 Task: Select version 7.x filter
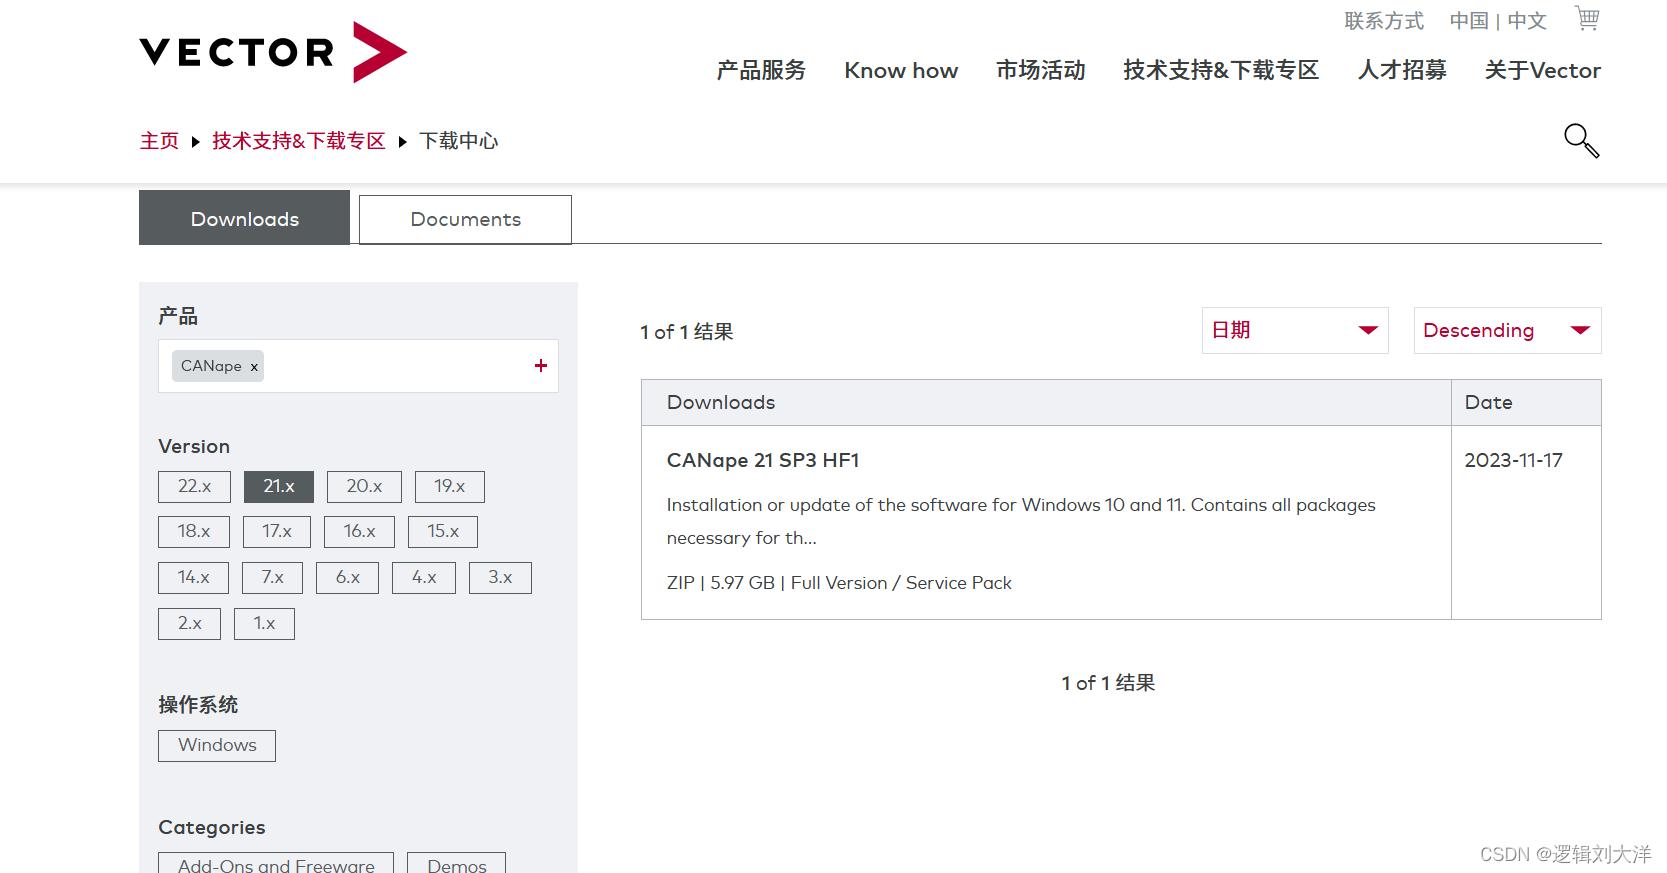coord(272,578)
